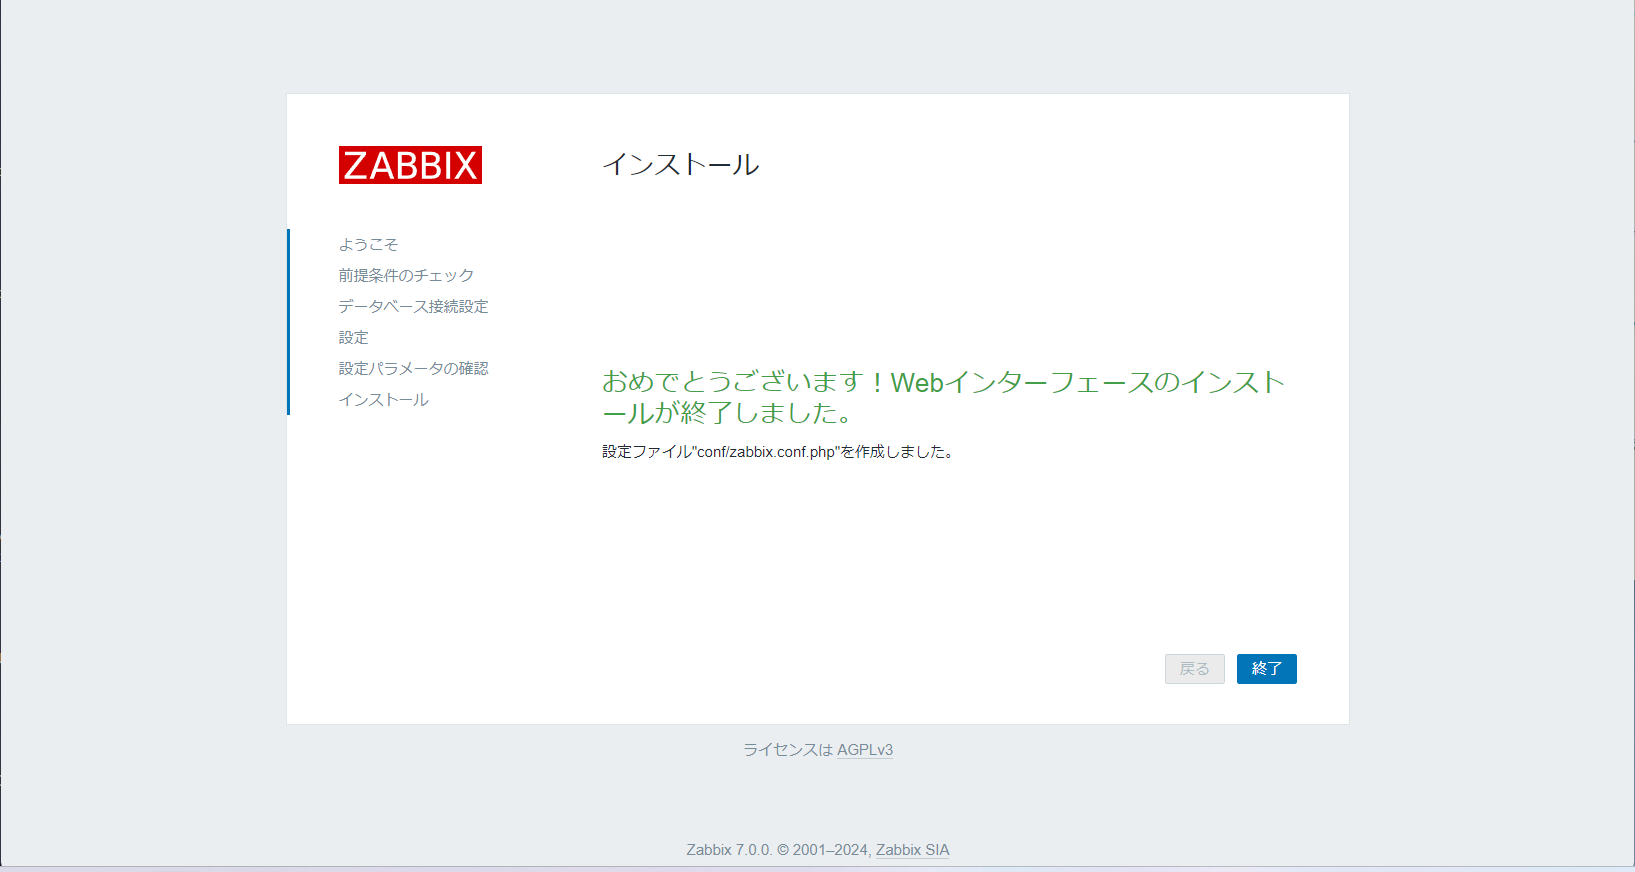Image resolution: width=1635 pixels, height=872 pixels.
Task: Open the データベース接続設定 step
Action: click(413, 306)
